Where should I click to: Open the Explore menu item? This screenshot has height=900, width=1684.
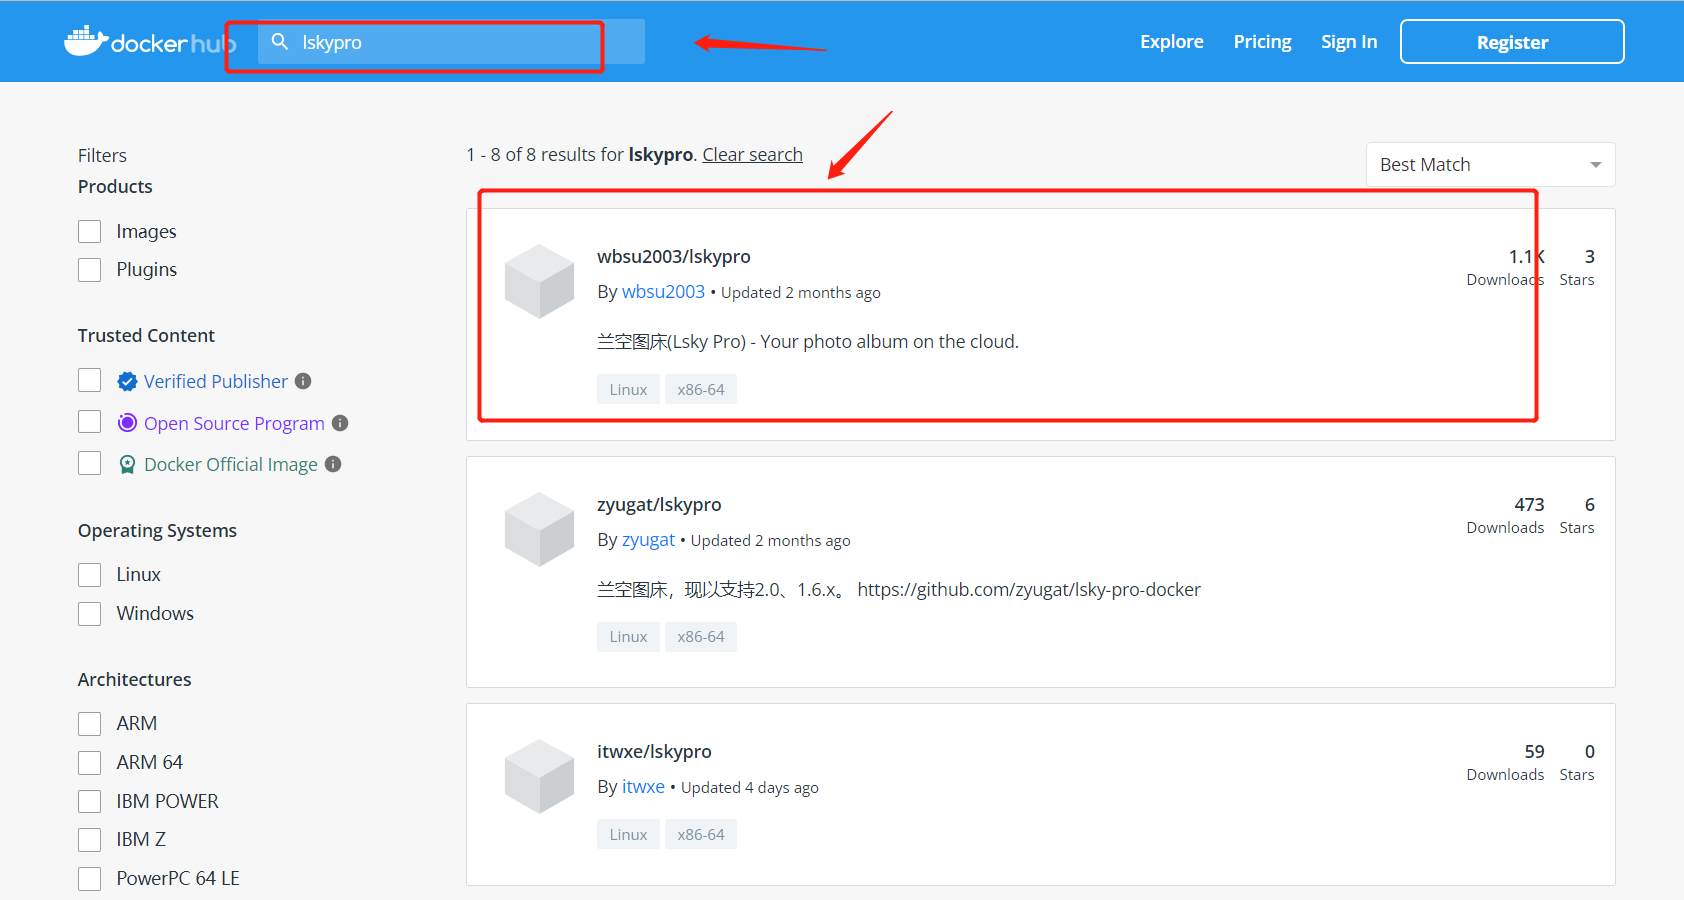click(x=1171, y=41)
